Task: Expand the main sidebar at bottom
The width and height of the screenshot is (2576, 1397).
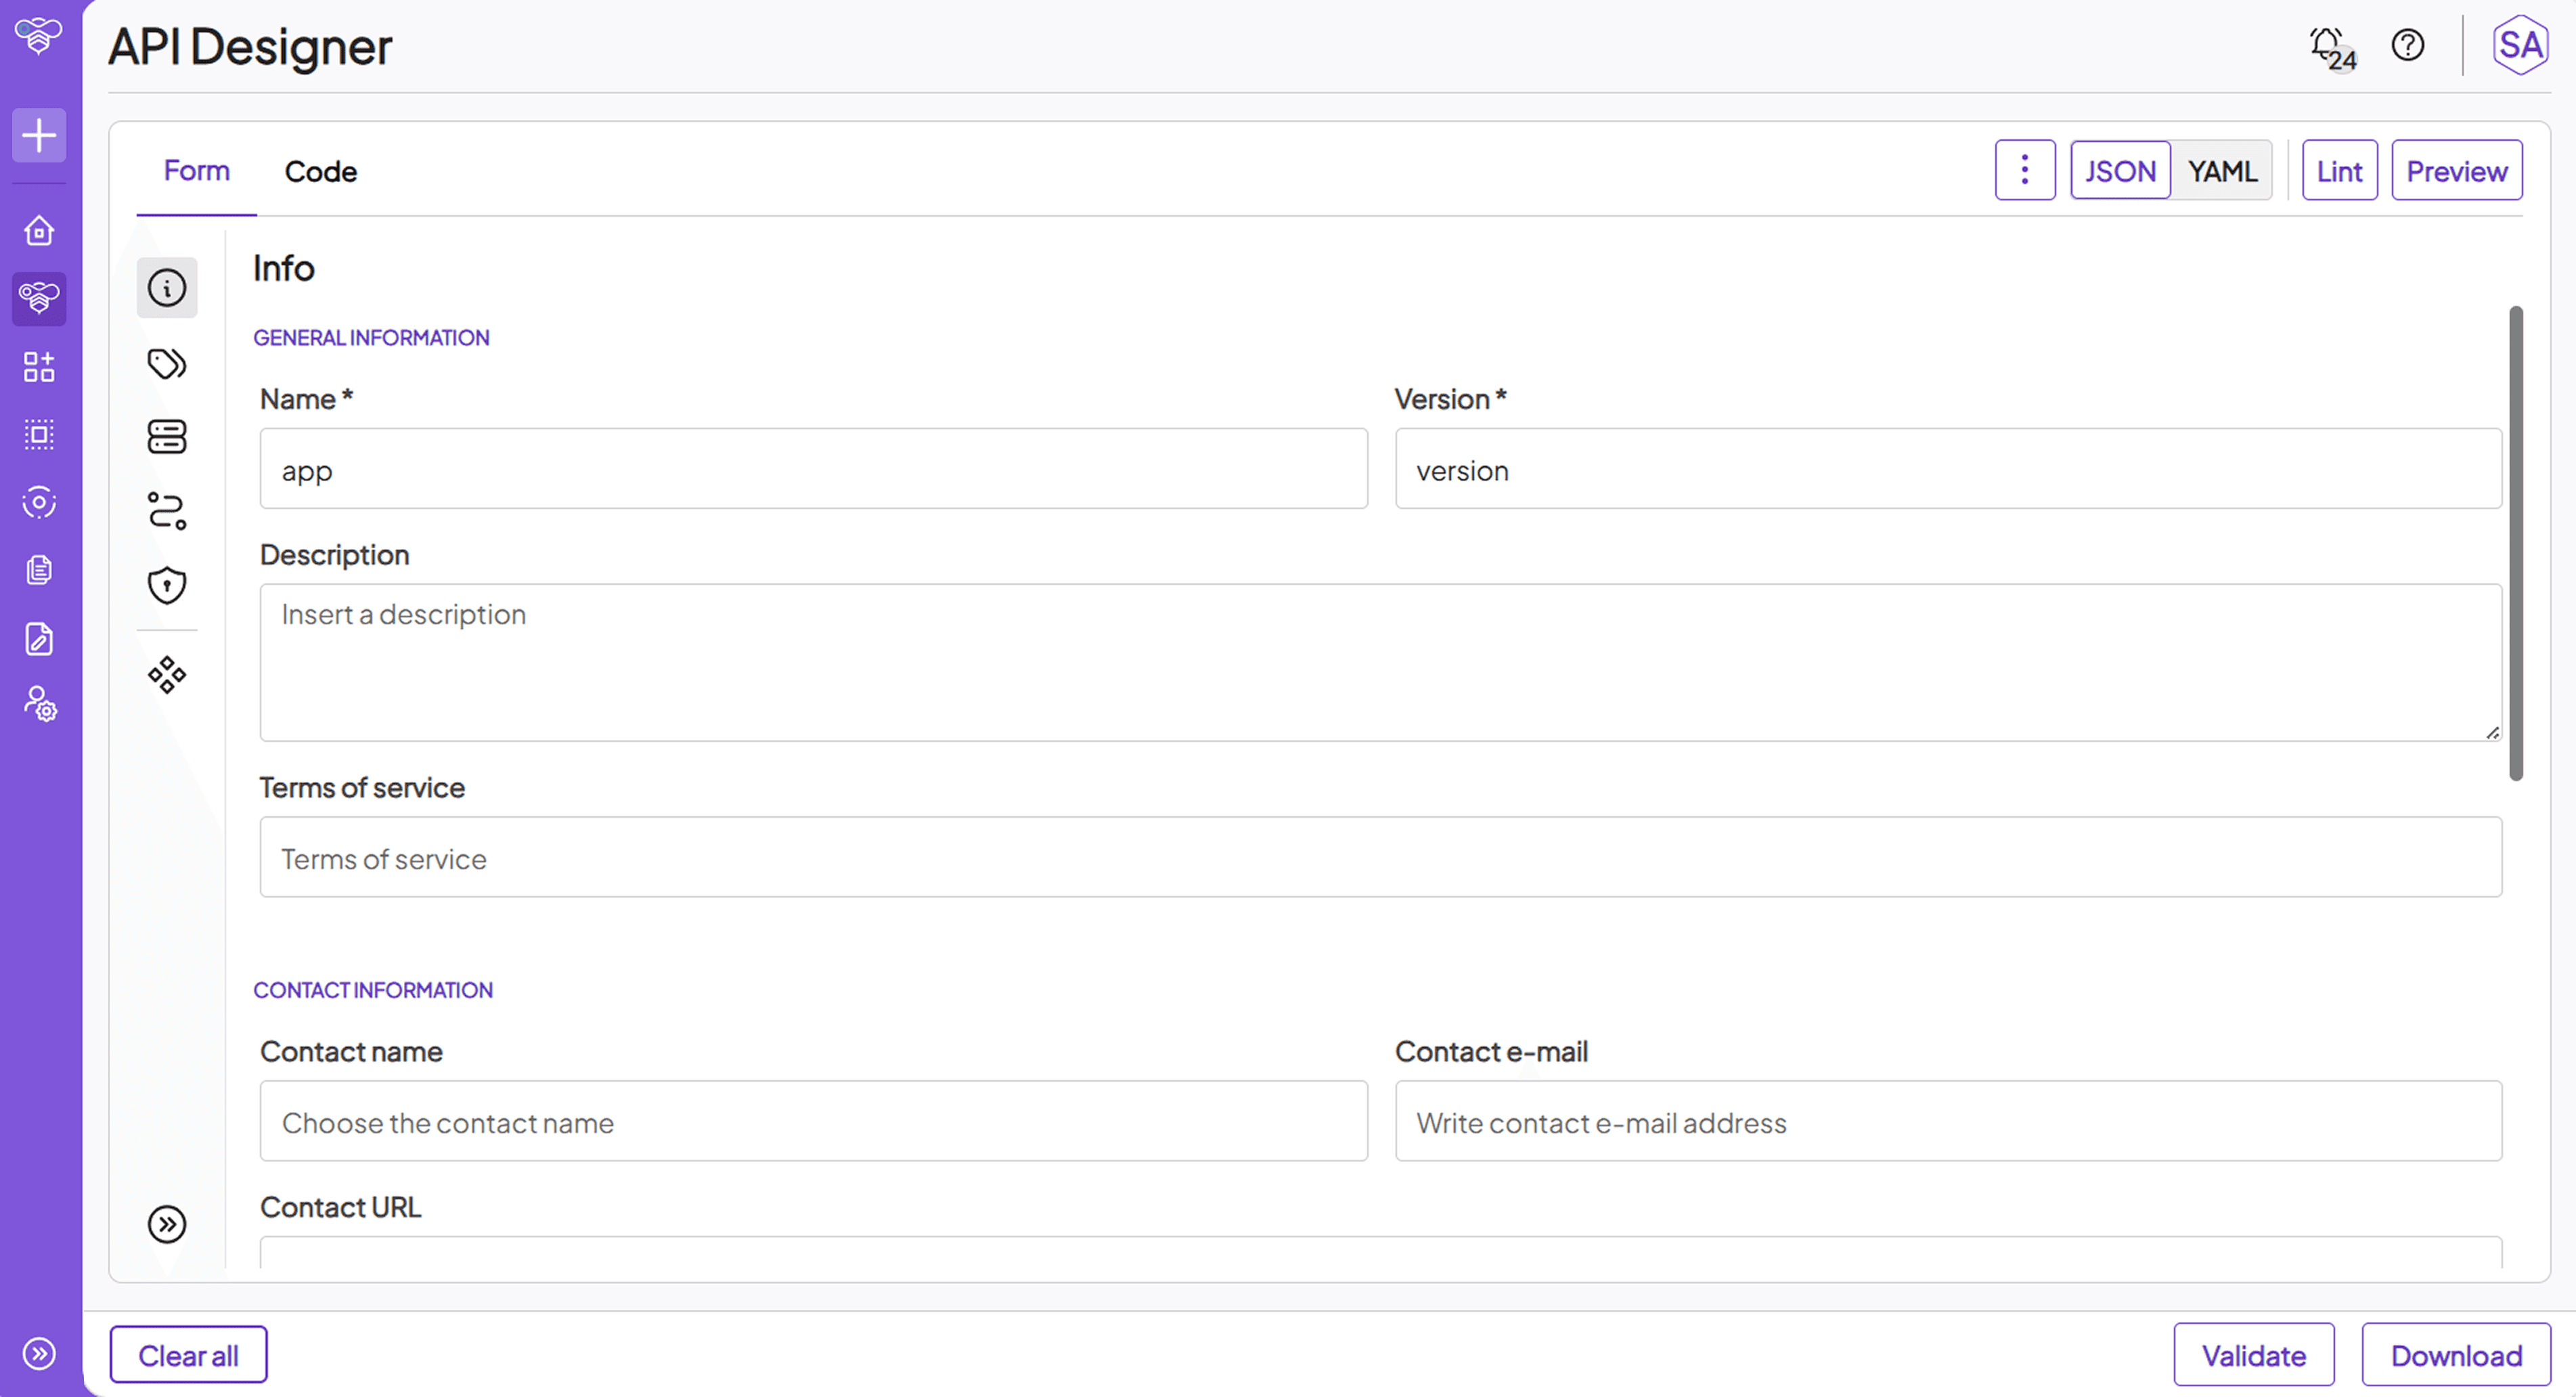Action: pos(39,1353)
